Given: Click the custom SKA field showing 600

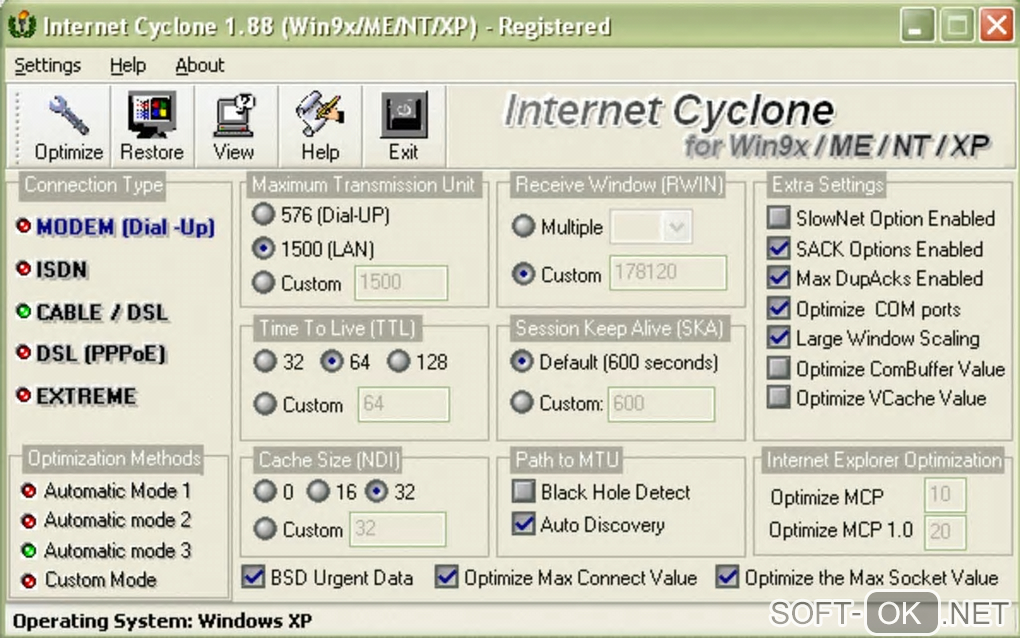Looking at the screenshot, I should point(661,404).
